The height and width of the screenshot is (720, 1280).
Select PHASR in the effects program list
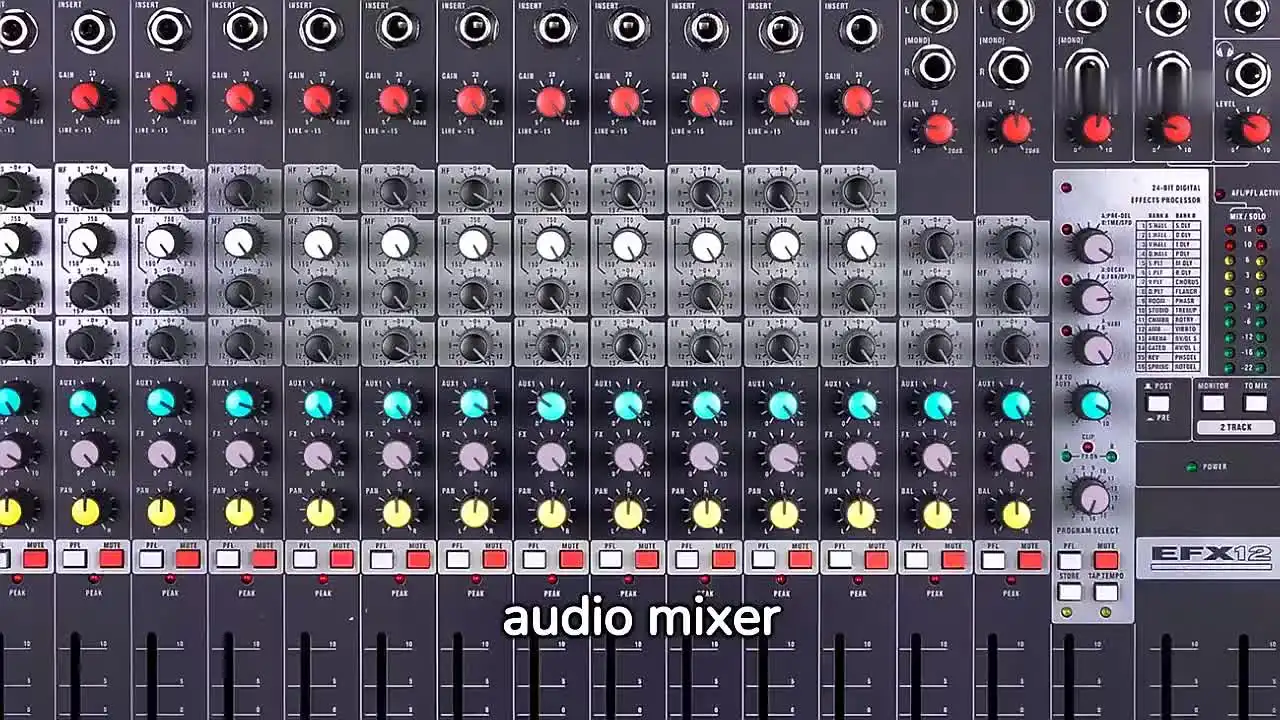(x=1186, y=301)
